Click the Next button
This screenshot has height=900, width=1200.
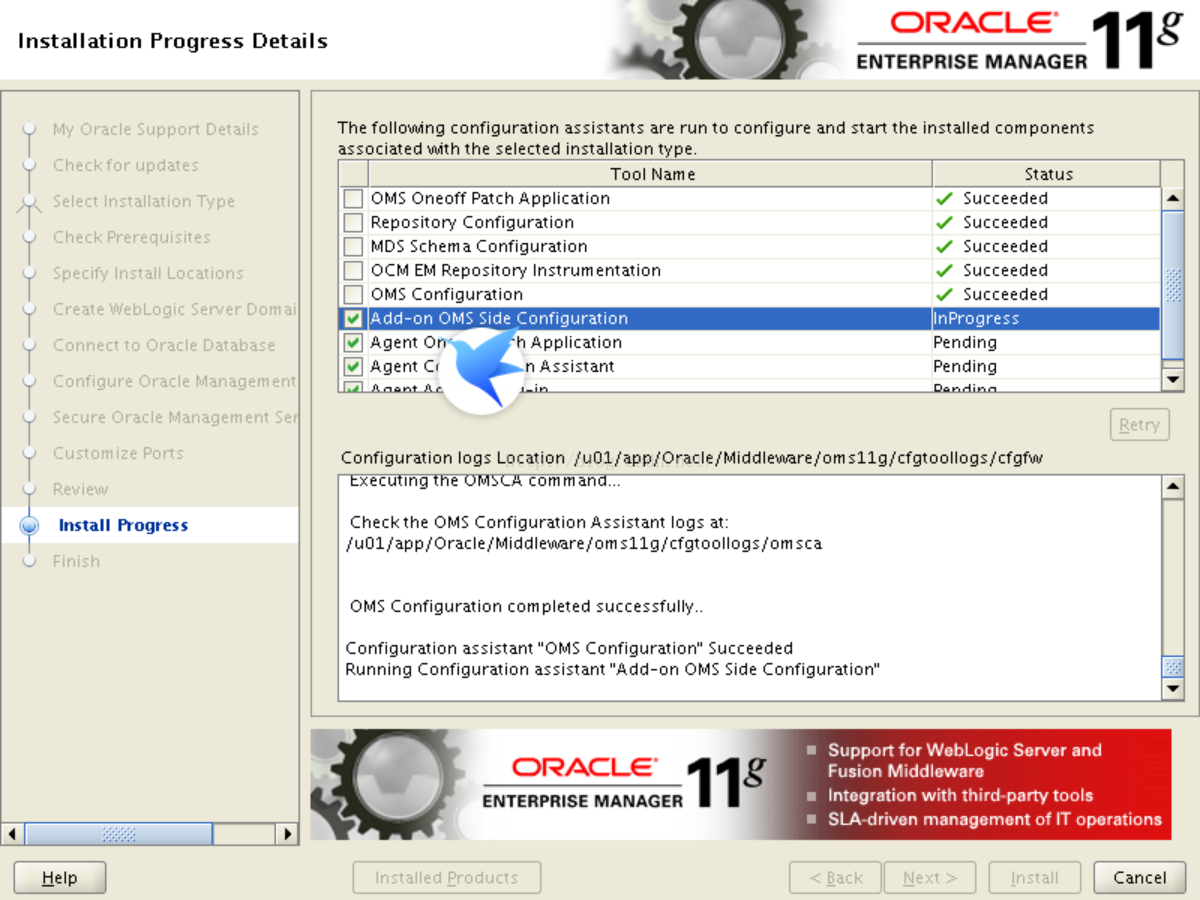(929, 878)
